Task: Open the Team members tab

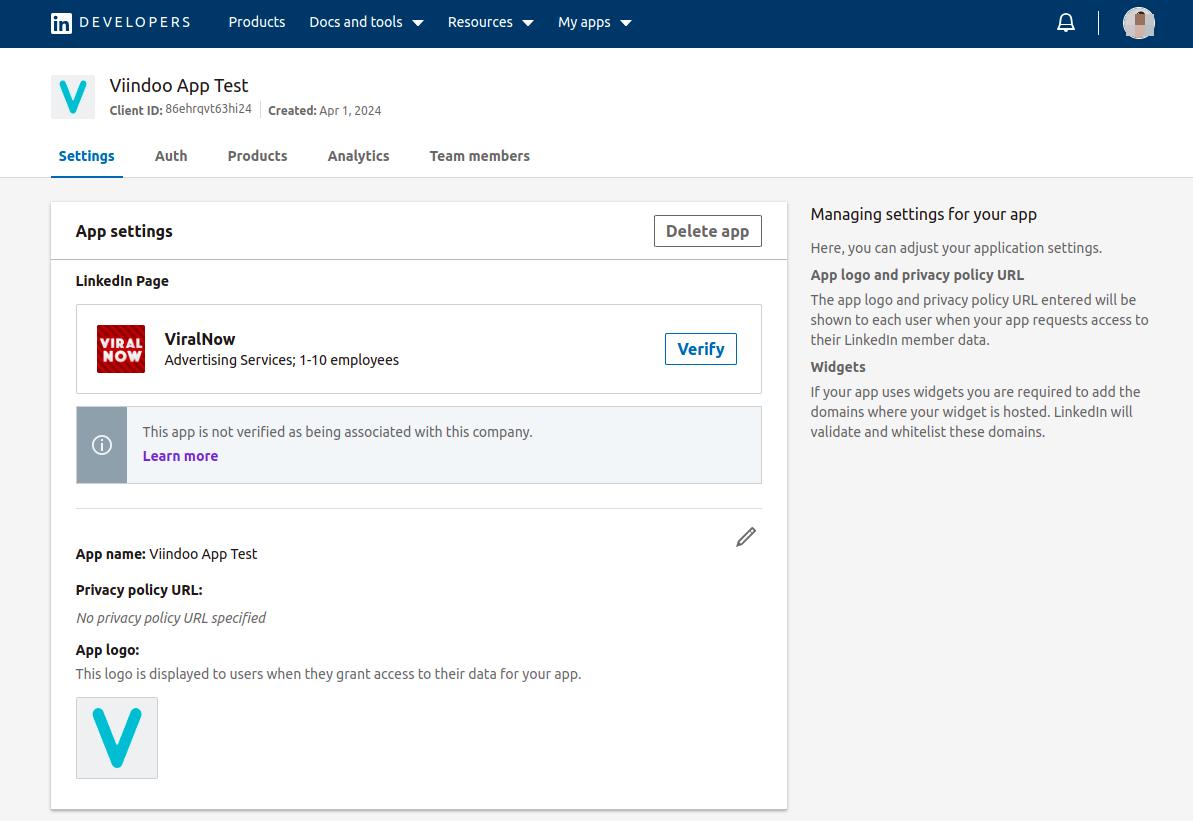Action: click(479, 156)
